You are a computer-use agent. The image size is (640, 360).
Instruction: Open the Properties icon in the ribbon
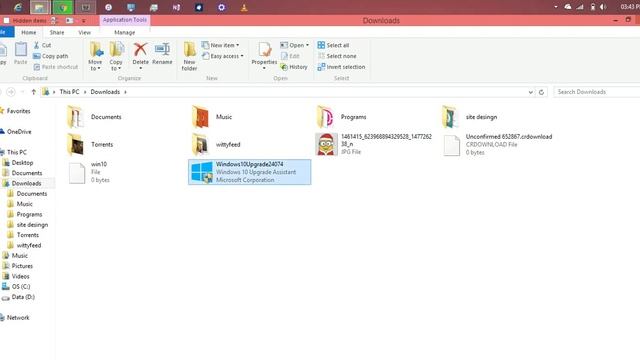[x=264, y=50]
